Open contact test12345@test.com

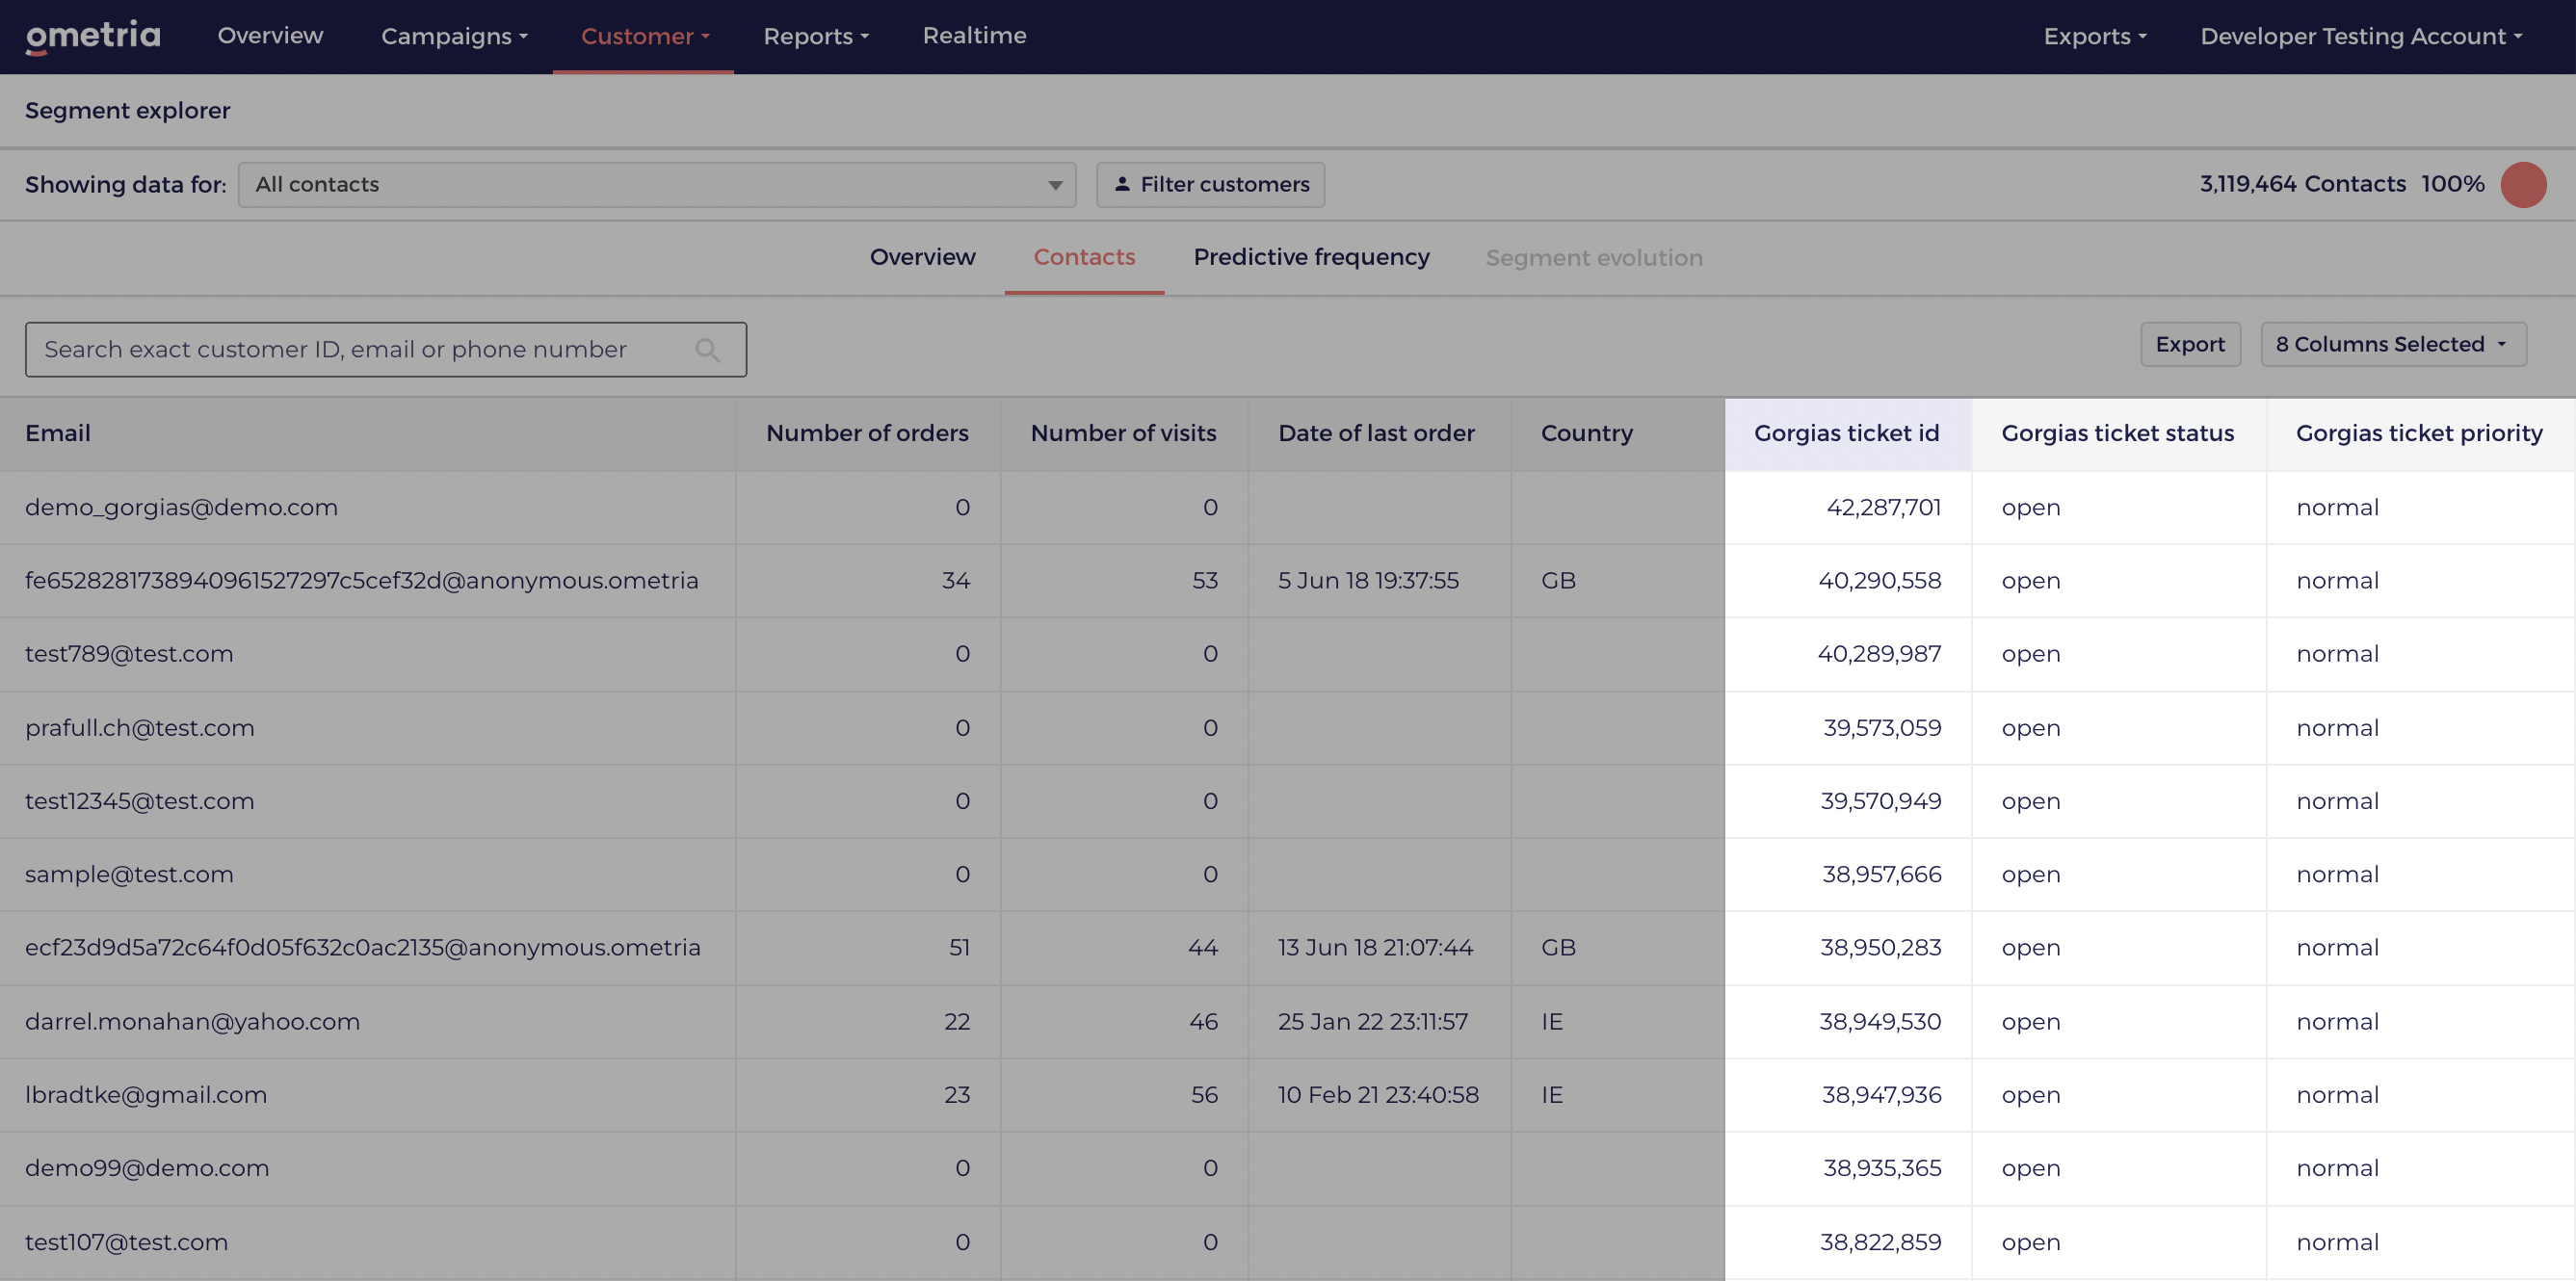coord(140,801)
